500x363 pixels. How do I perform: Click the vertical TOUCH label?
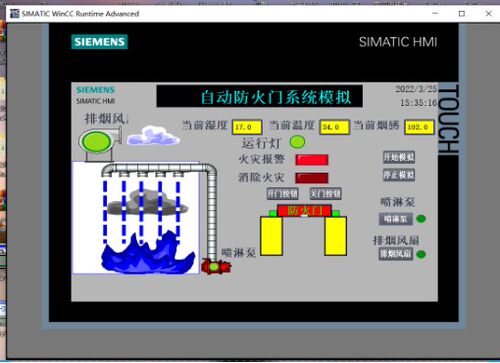[448, 119]
